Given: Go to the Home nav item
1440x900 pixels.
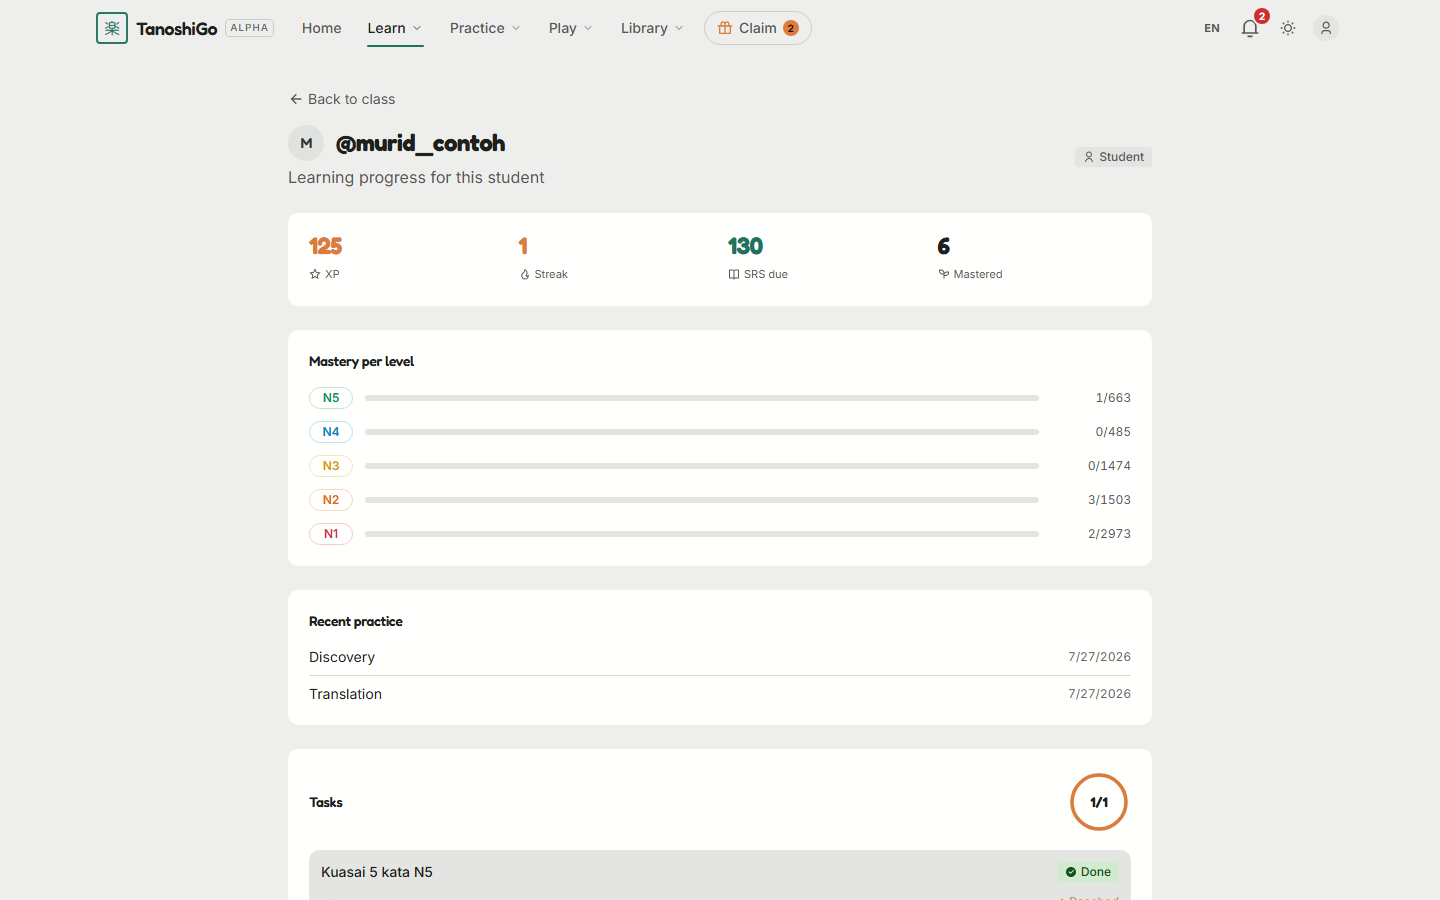Looking at the screenshot, I should pos(322,28).
